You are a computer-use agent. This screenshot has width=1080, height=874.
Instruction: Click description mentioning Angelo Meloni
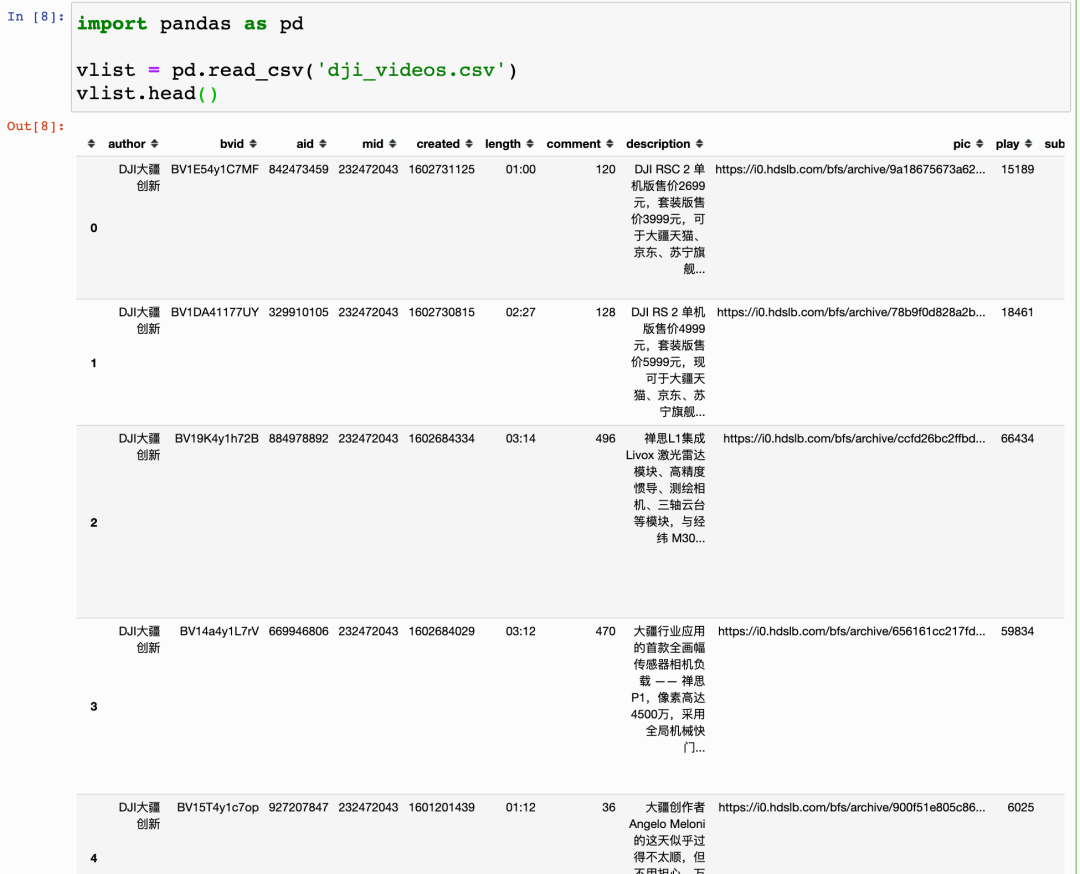[x=667, y=837]
